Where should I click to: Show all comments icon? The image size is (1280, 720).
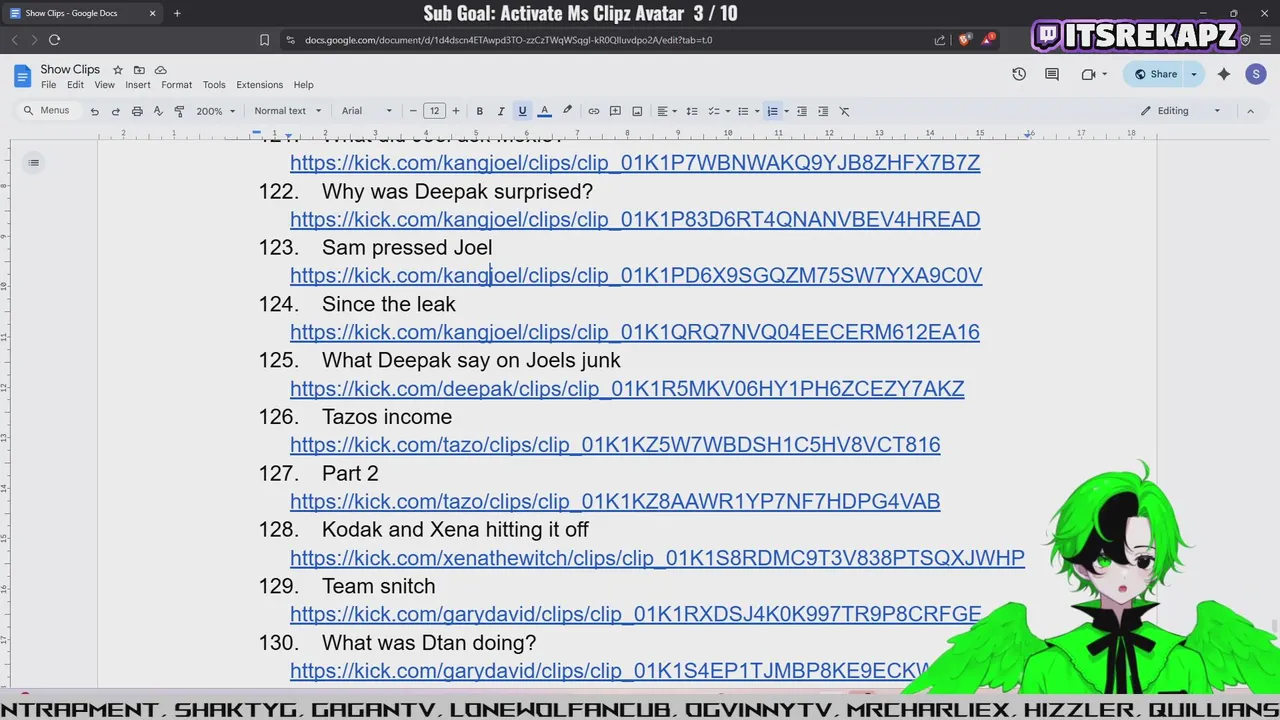[1052, 74]
